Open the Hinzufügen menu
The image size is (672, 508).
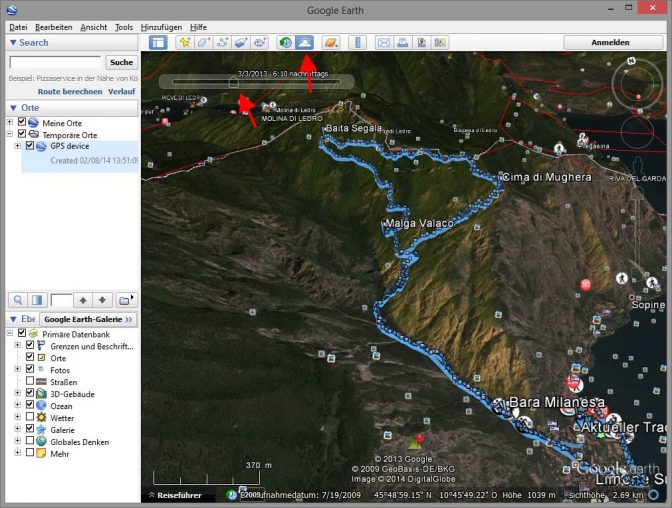click(x=161, y=27)
